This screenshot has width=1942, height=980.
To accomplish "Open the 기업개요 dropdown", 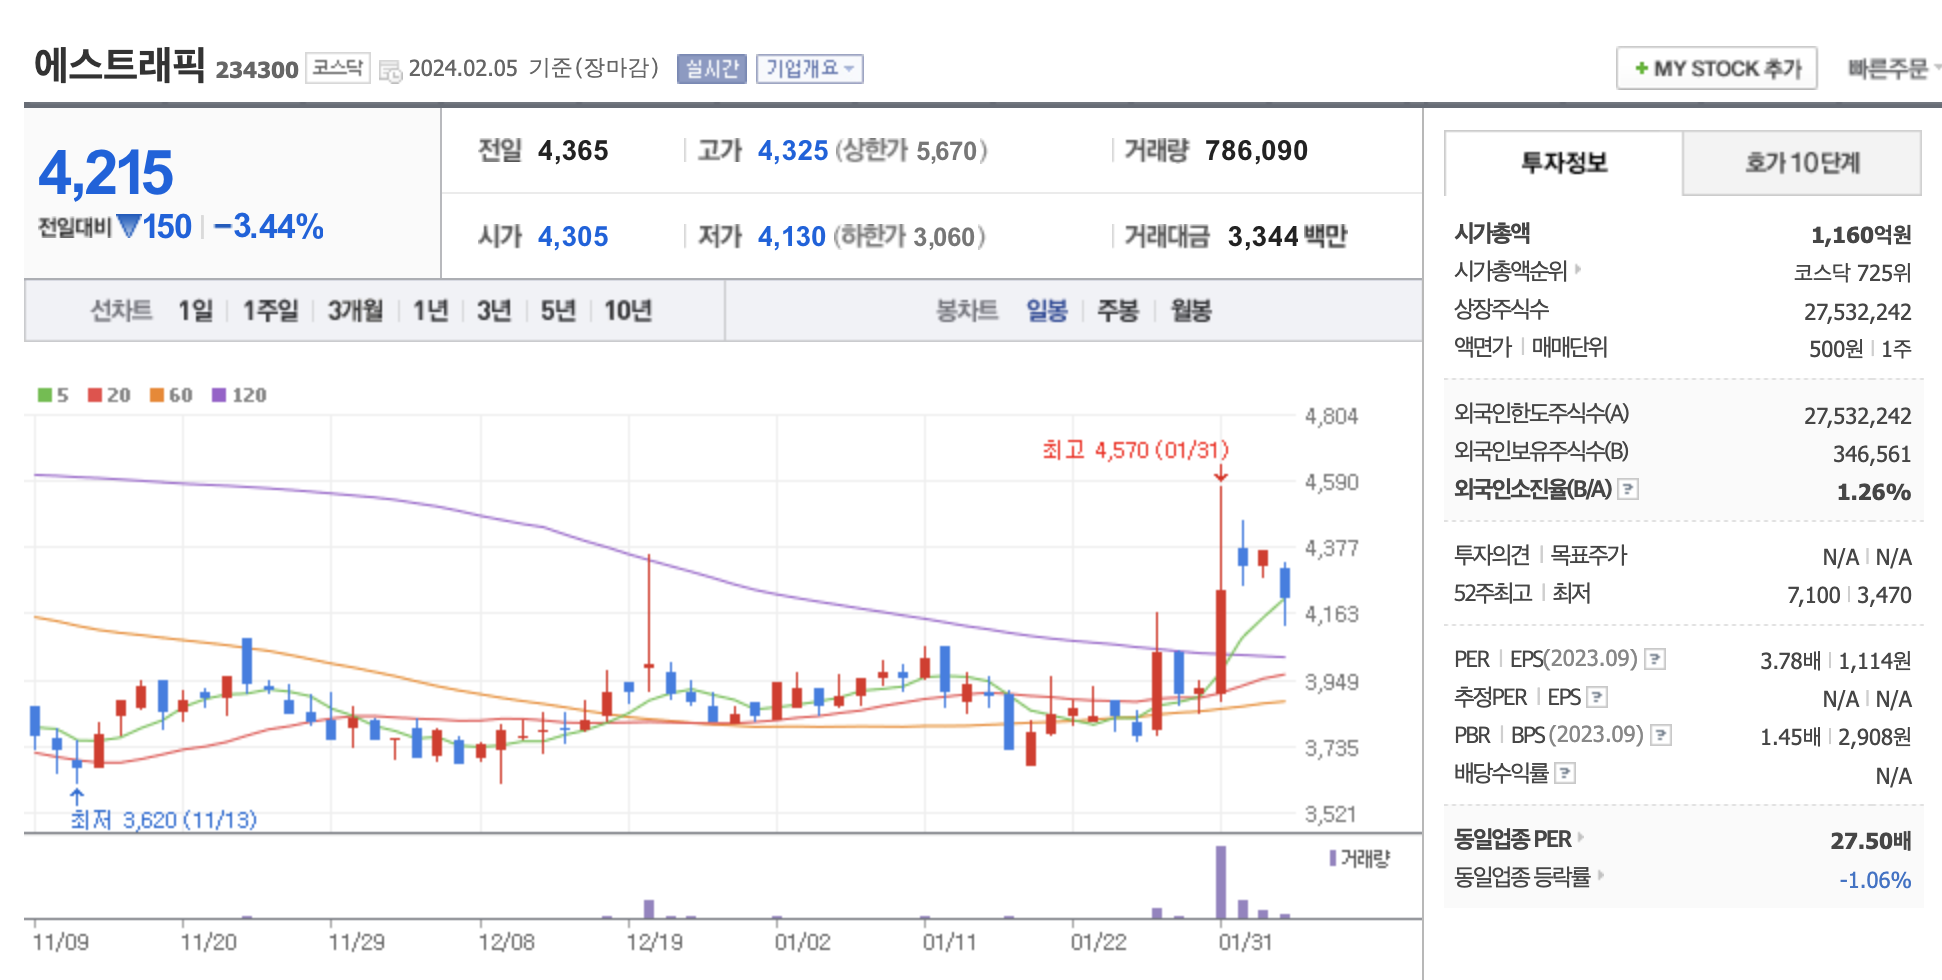I will point(809,68).
